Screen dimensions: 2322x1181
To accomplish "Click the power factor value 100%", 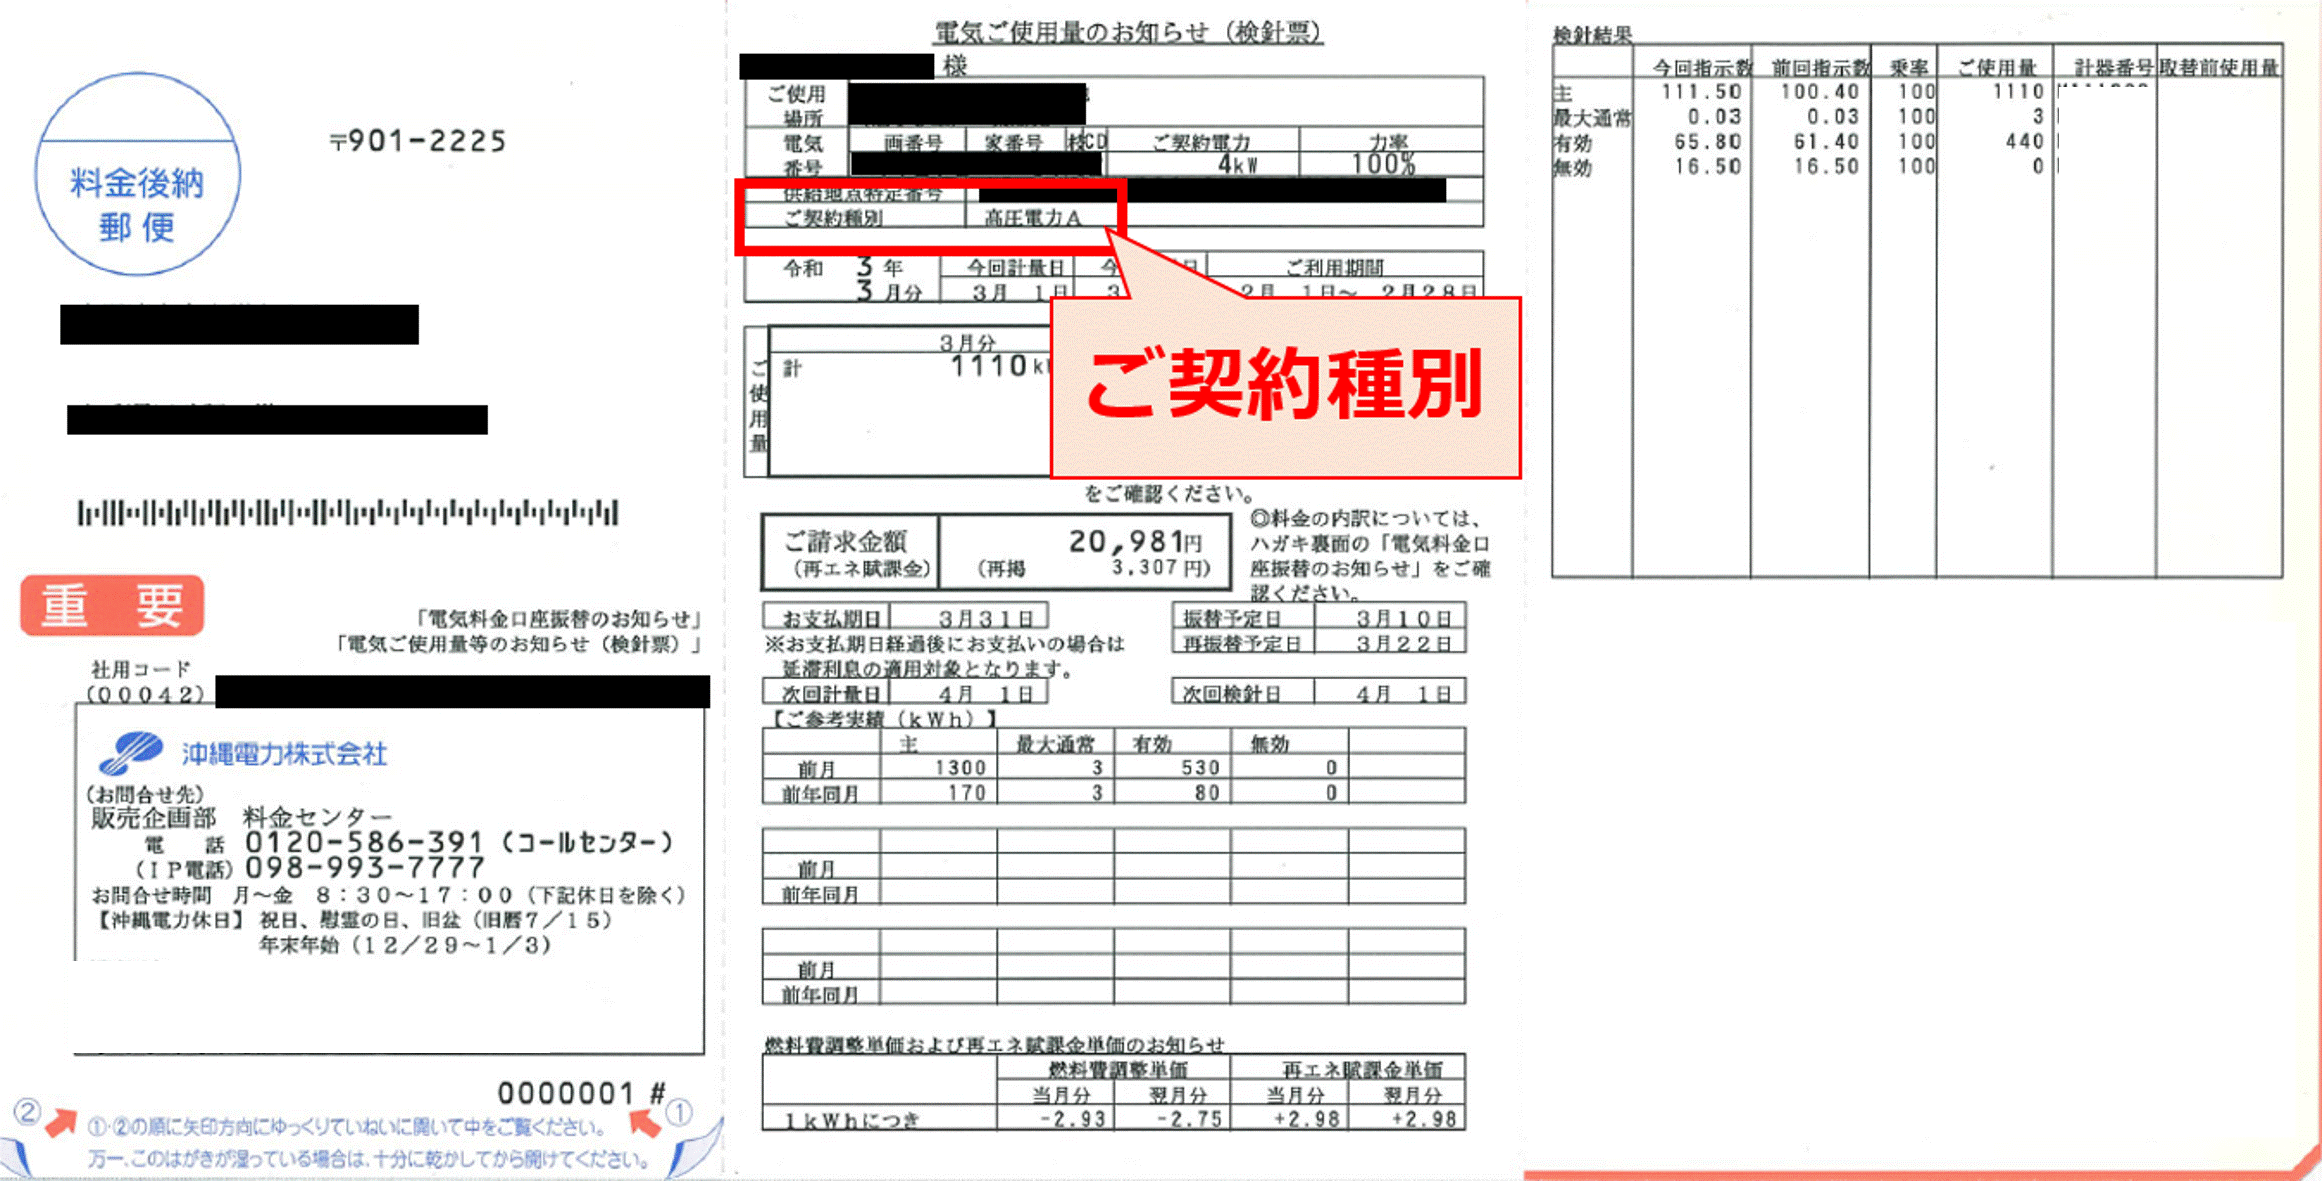I will click(x=1383, y=164).
